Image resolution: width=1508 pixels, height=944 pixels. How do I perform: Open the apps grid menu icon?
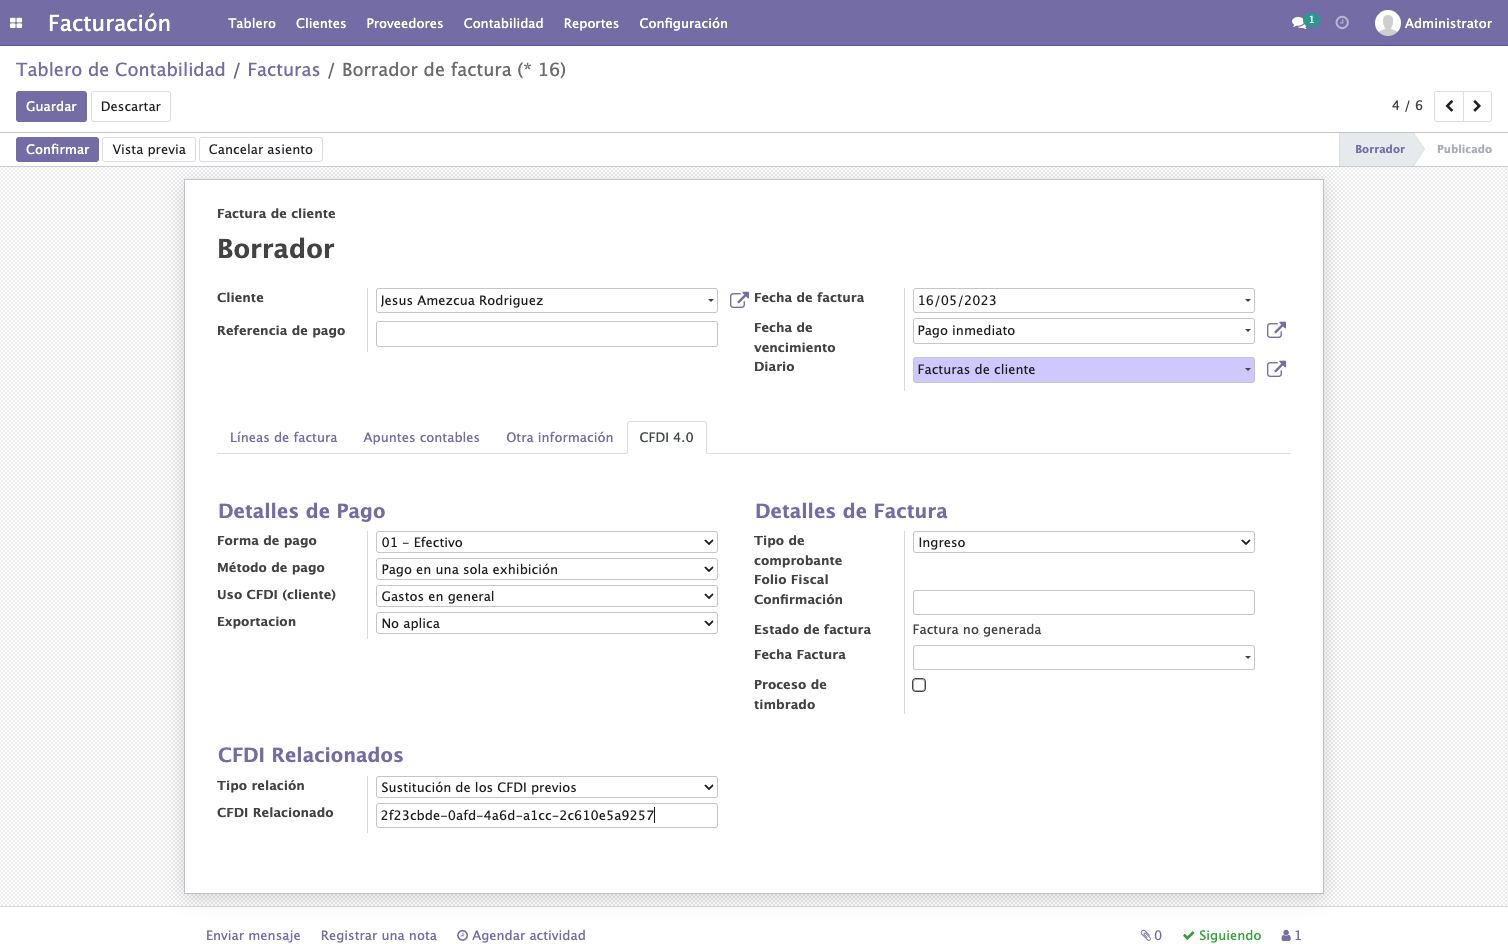click(x=16, y=23)
